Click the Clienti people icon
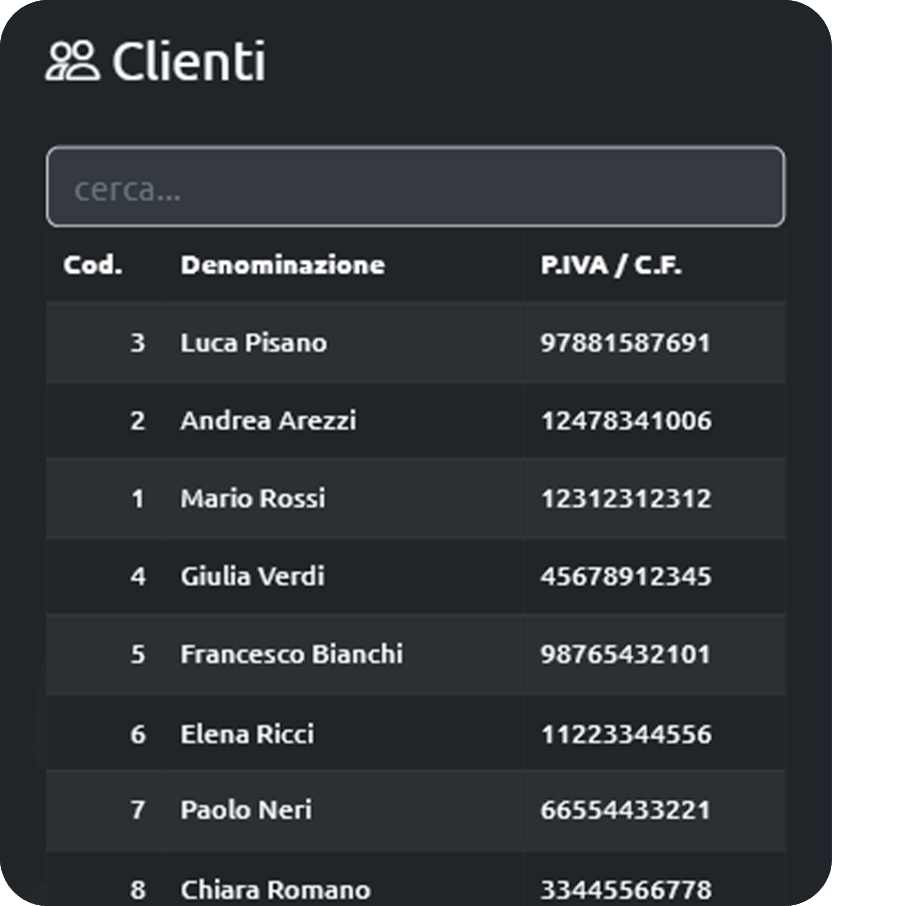The image size is (924, 906). tap(73, 61)
